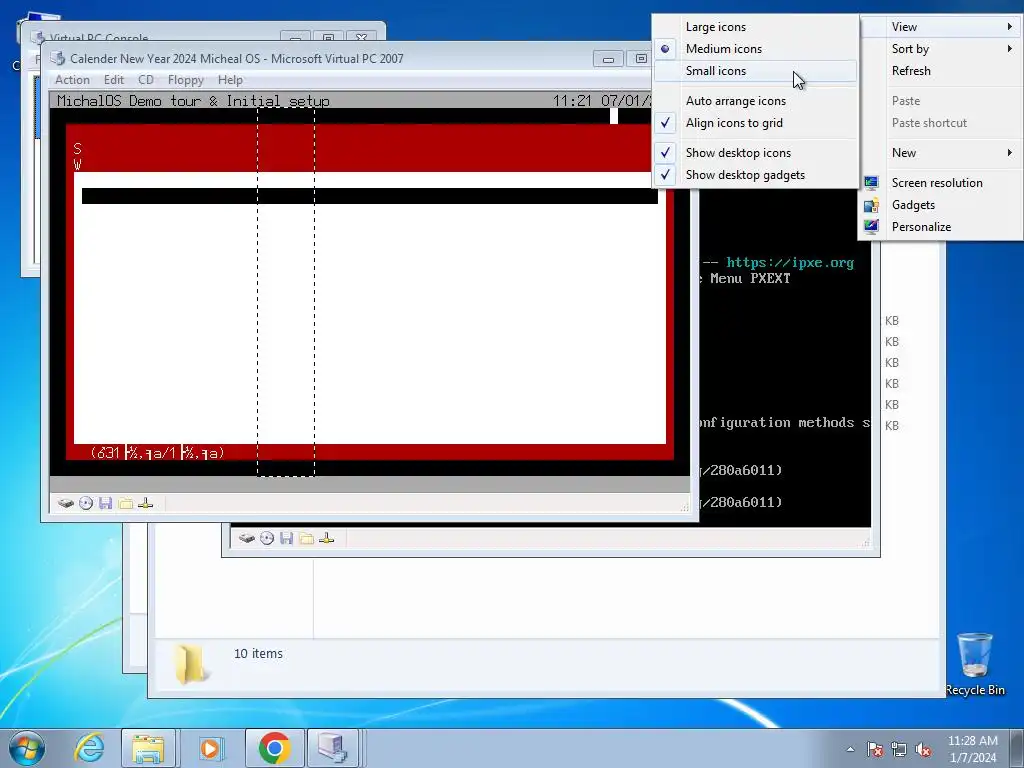Click shared folder icon in the rear VM window status bar
The width and height of the screenshot is (1024, 768).
(306, 539)
